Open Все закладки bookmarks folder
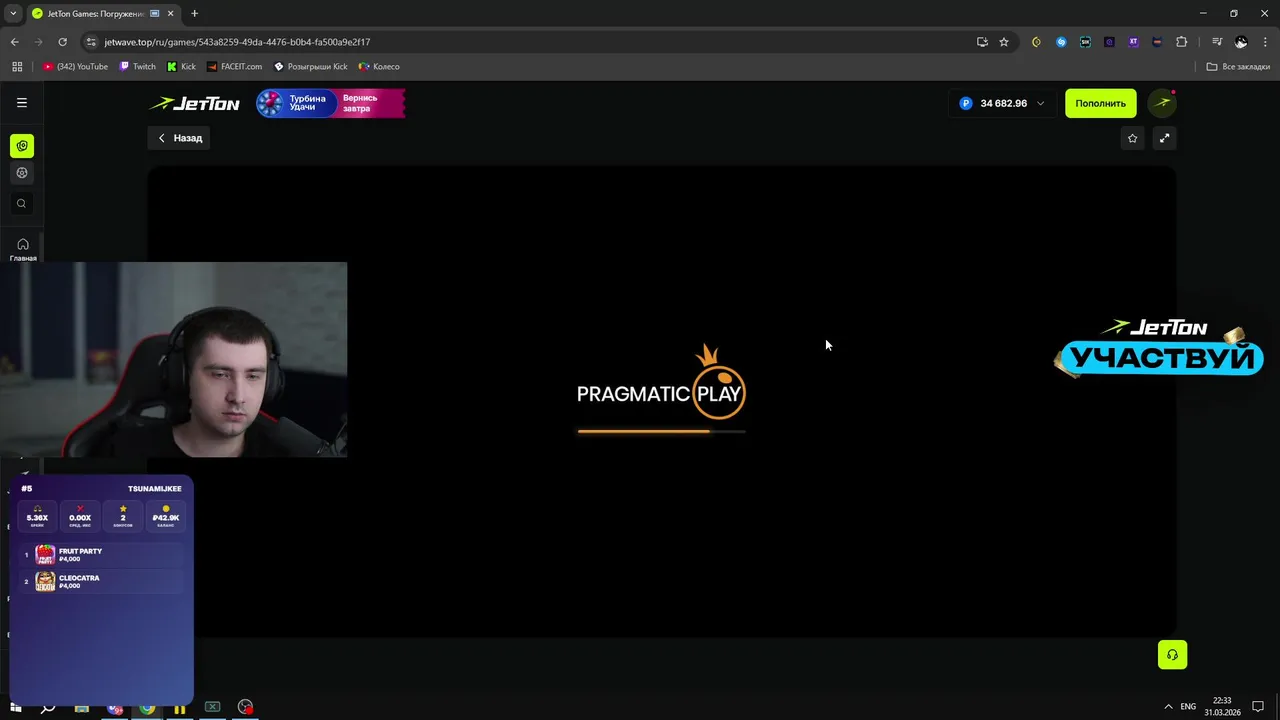1280x720 pixels. [x=1238, y=67]
